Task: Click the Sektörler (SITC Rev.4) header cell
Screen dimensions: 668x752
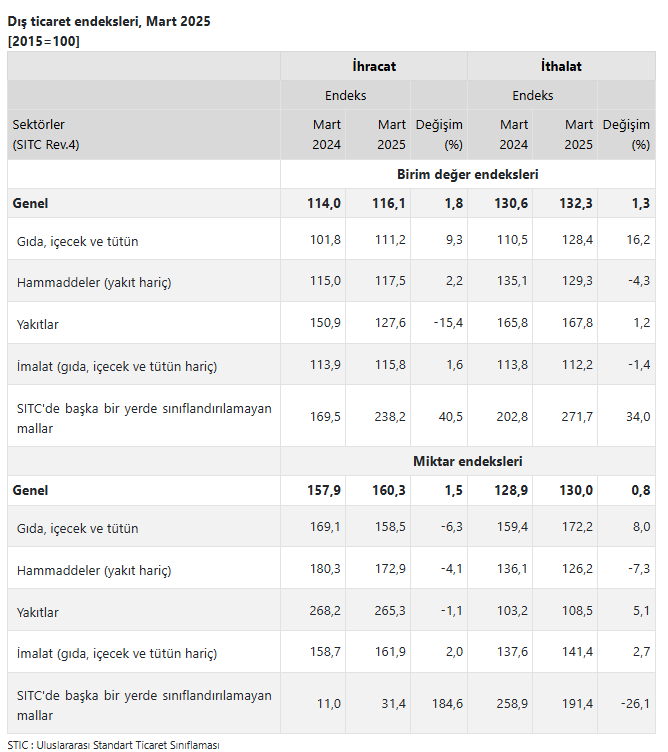Action: 46,135
